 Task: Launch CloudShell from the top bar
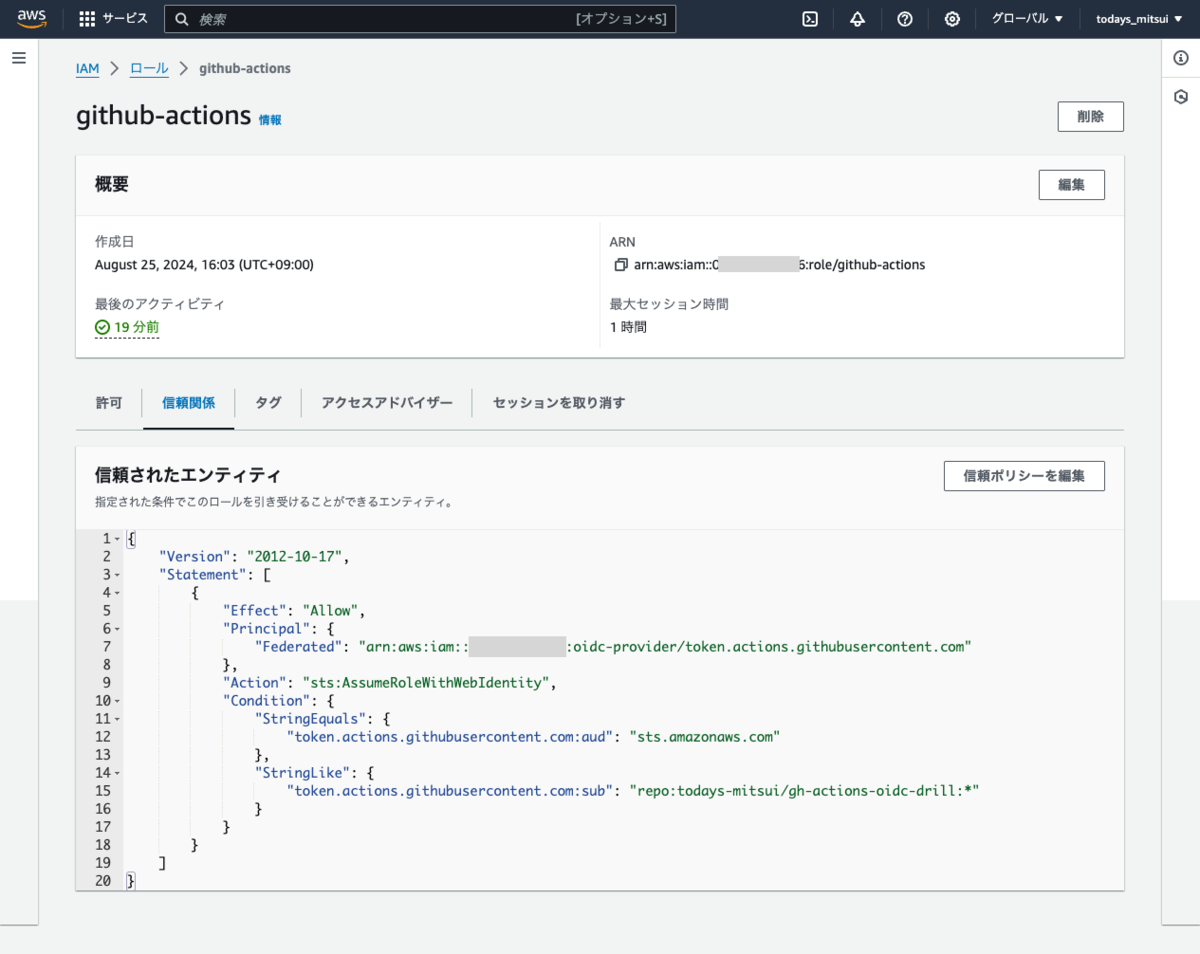click(x=809, y=18)
